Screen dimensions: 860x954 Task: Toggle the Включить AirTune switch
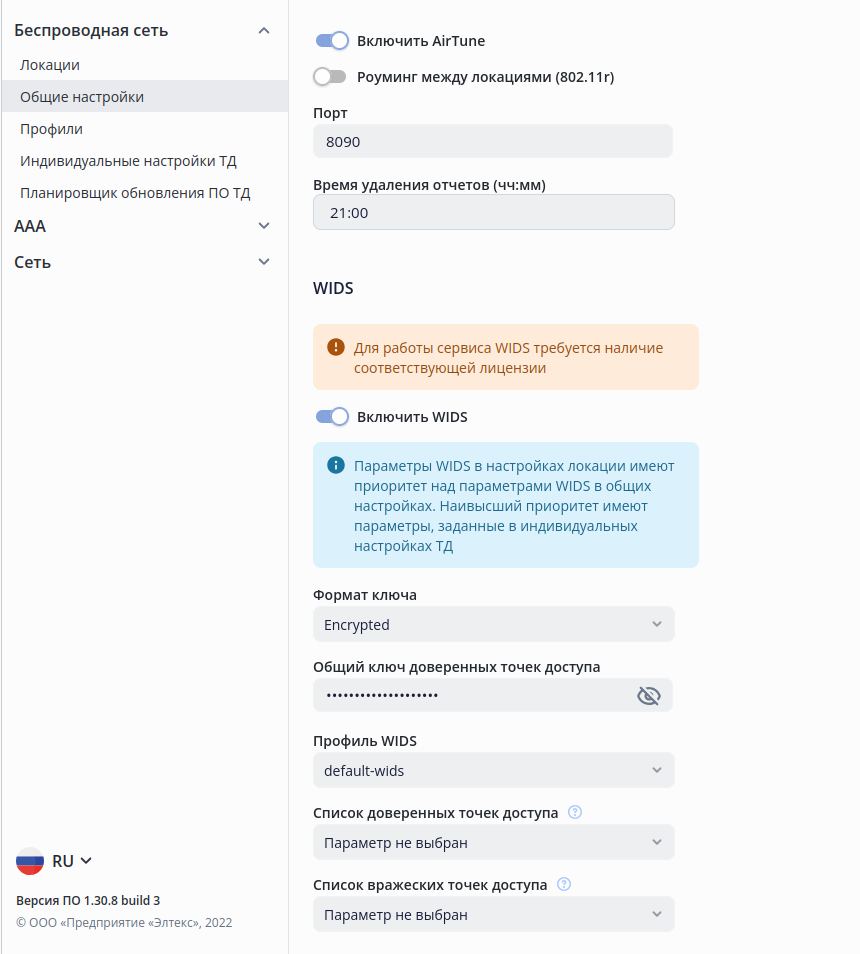[x=331, y=41]
